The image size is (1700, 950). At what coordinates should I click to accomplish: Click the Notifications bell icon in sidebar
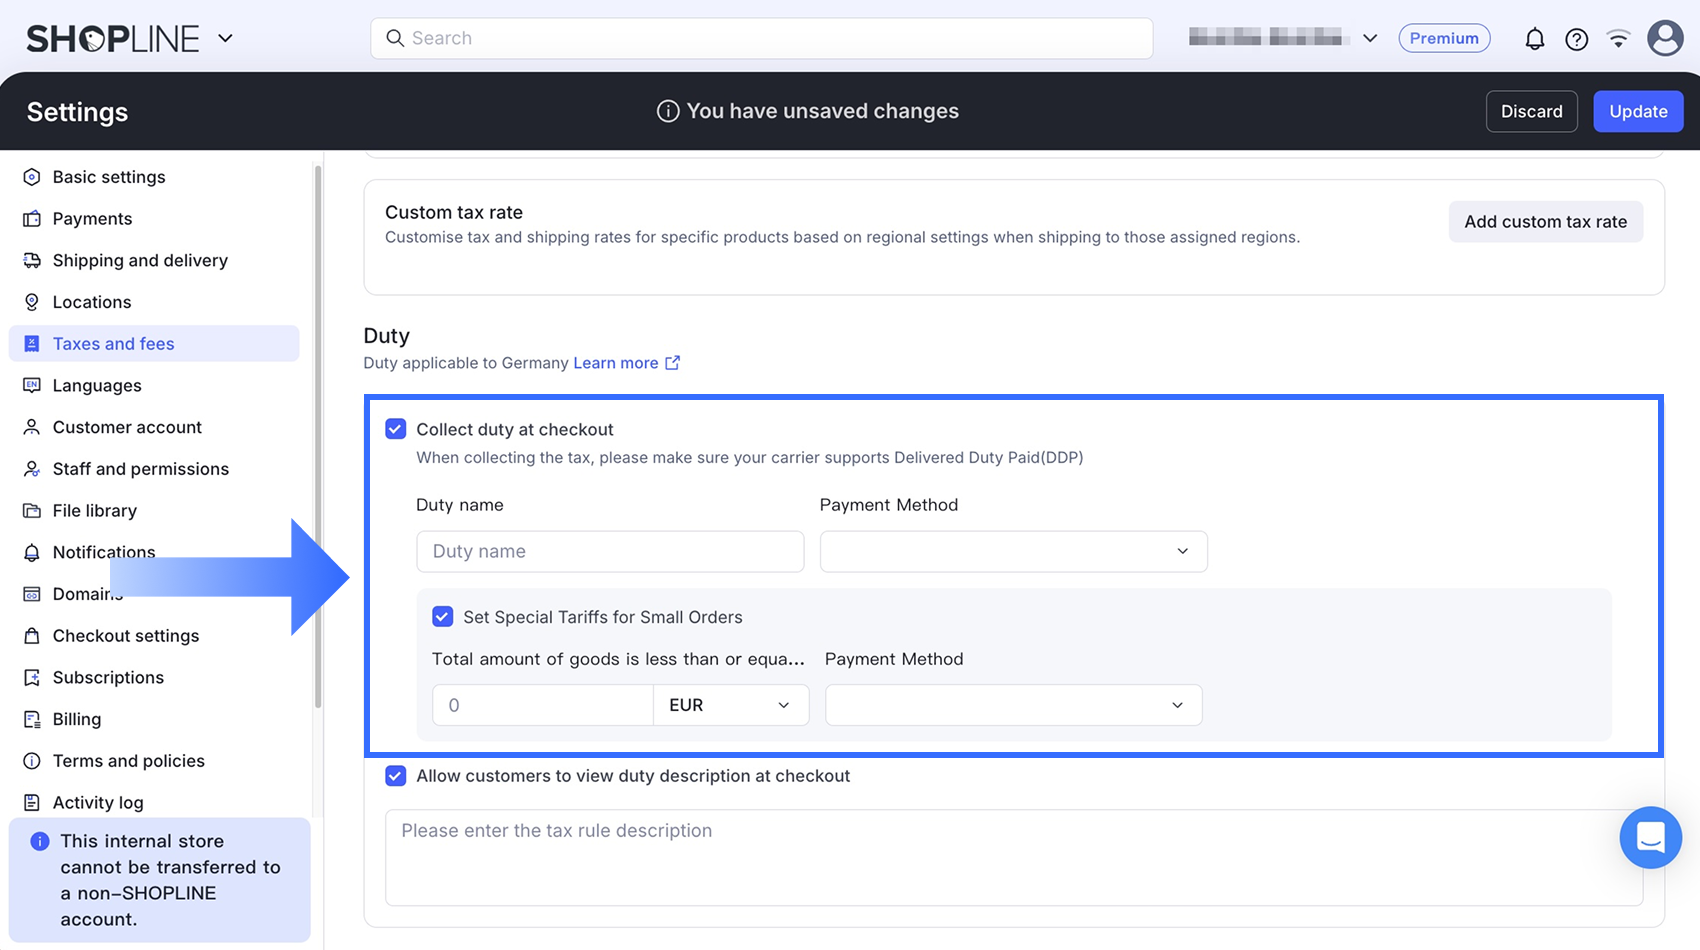pos(32,553)
